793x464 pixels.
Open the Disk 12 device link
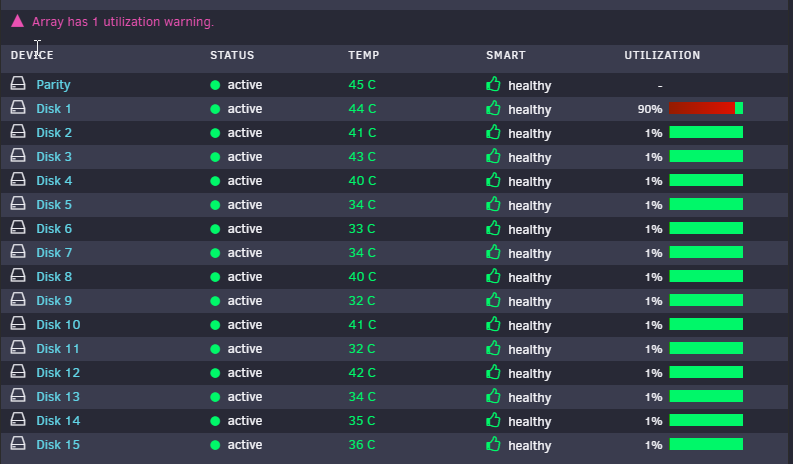point(58,373)
